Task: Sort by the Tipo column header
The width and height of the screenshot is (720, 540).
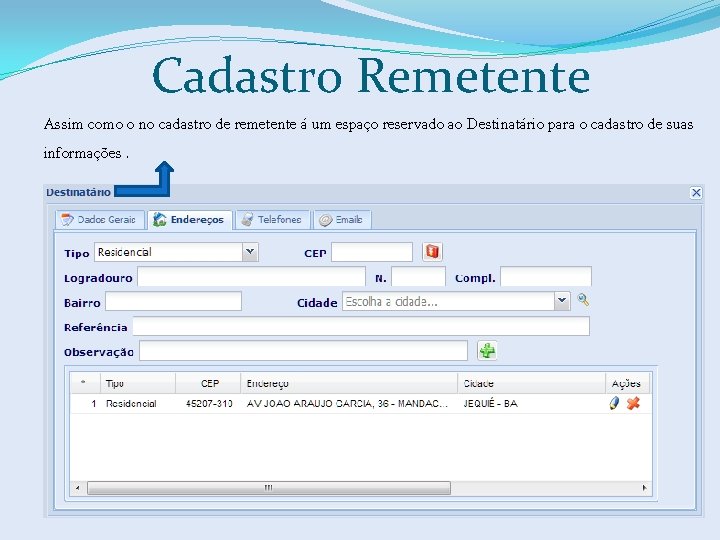Action: (x=138, y=383)
